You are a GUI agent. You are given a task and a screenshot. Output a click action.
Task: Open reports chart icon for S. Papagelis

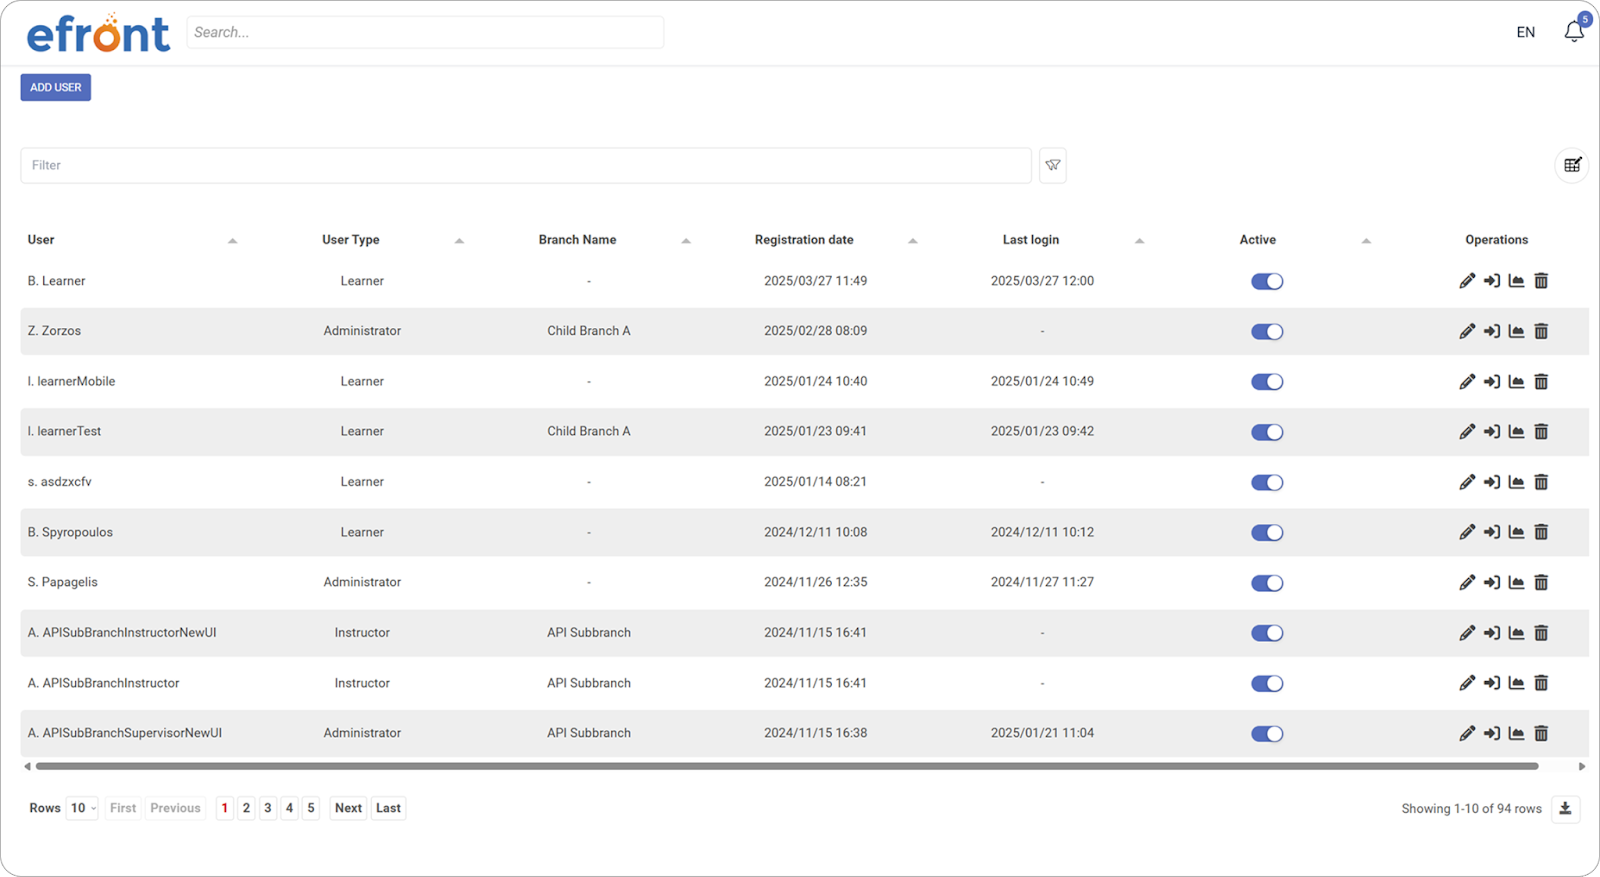(x=1516, y=582)
